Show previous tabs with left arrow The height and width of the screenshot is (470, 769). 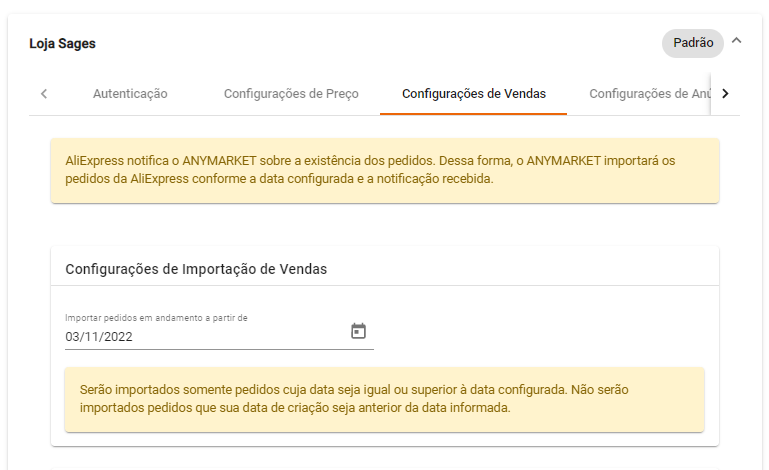44,93
